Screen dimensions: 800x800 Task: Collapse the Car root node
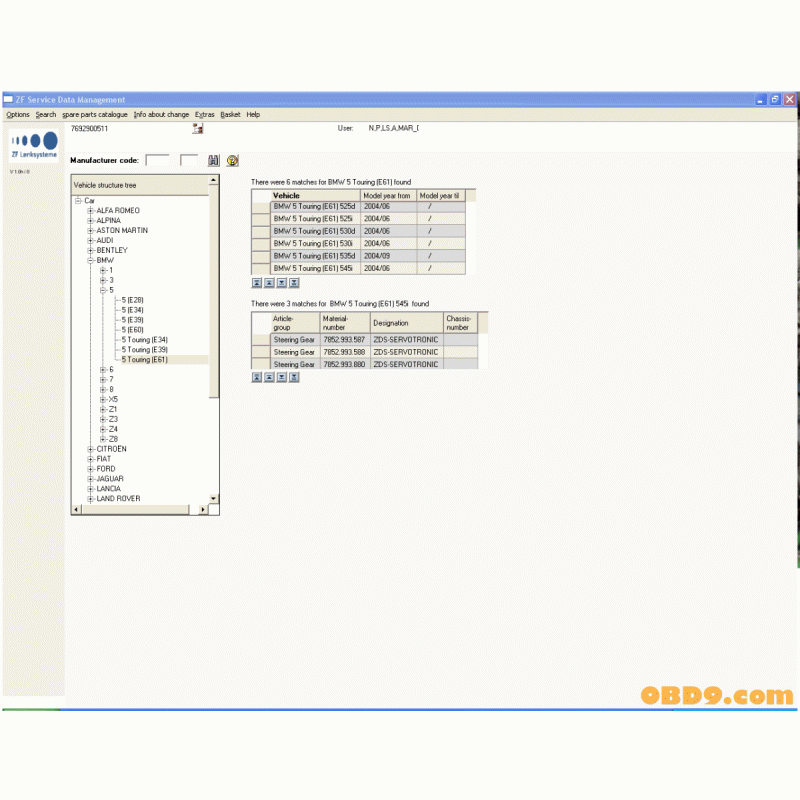click(79, 201)
